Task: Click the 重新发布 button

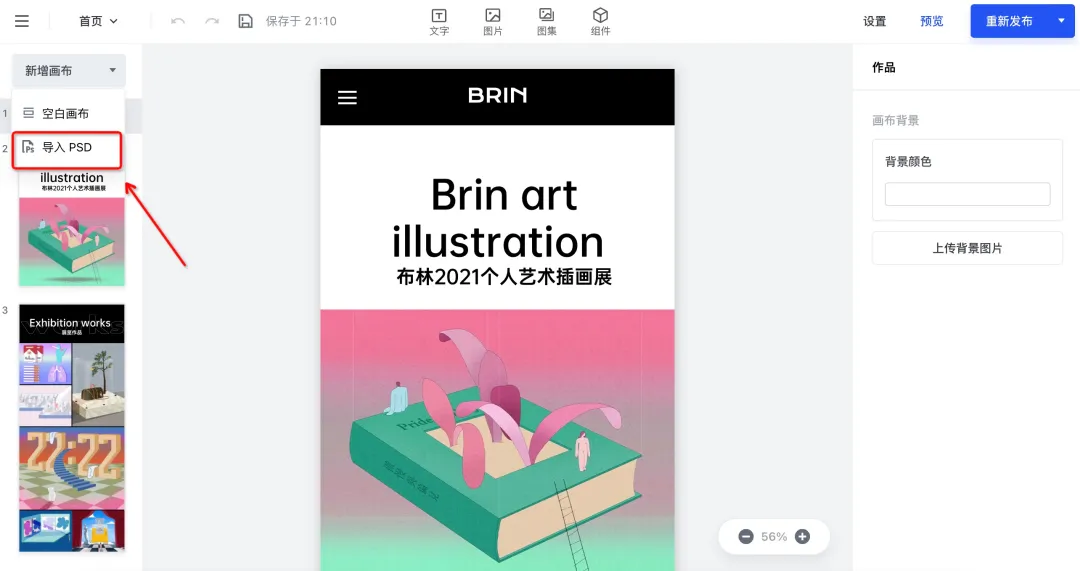Action: [x=1009, y=21]
